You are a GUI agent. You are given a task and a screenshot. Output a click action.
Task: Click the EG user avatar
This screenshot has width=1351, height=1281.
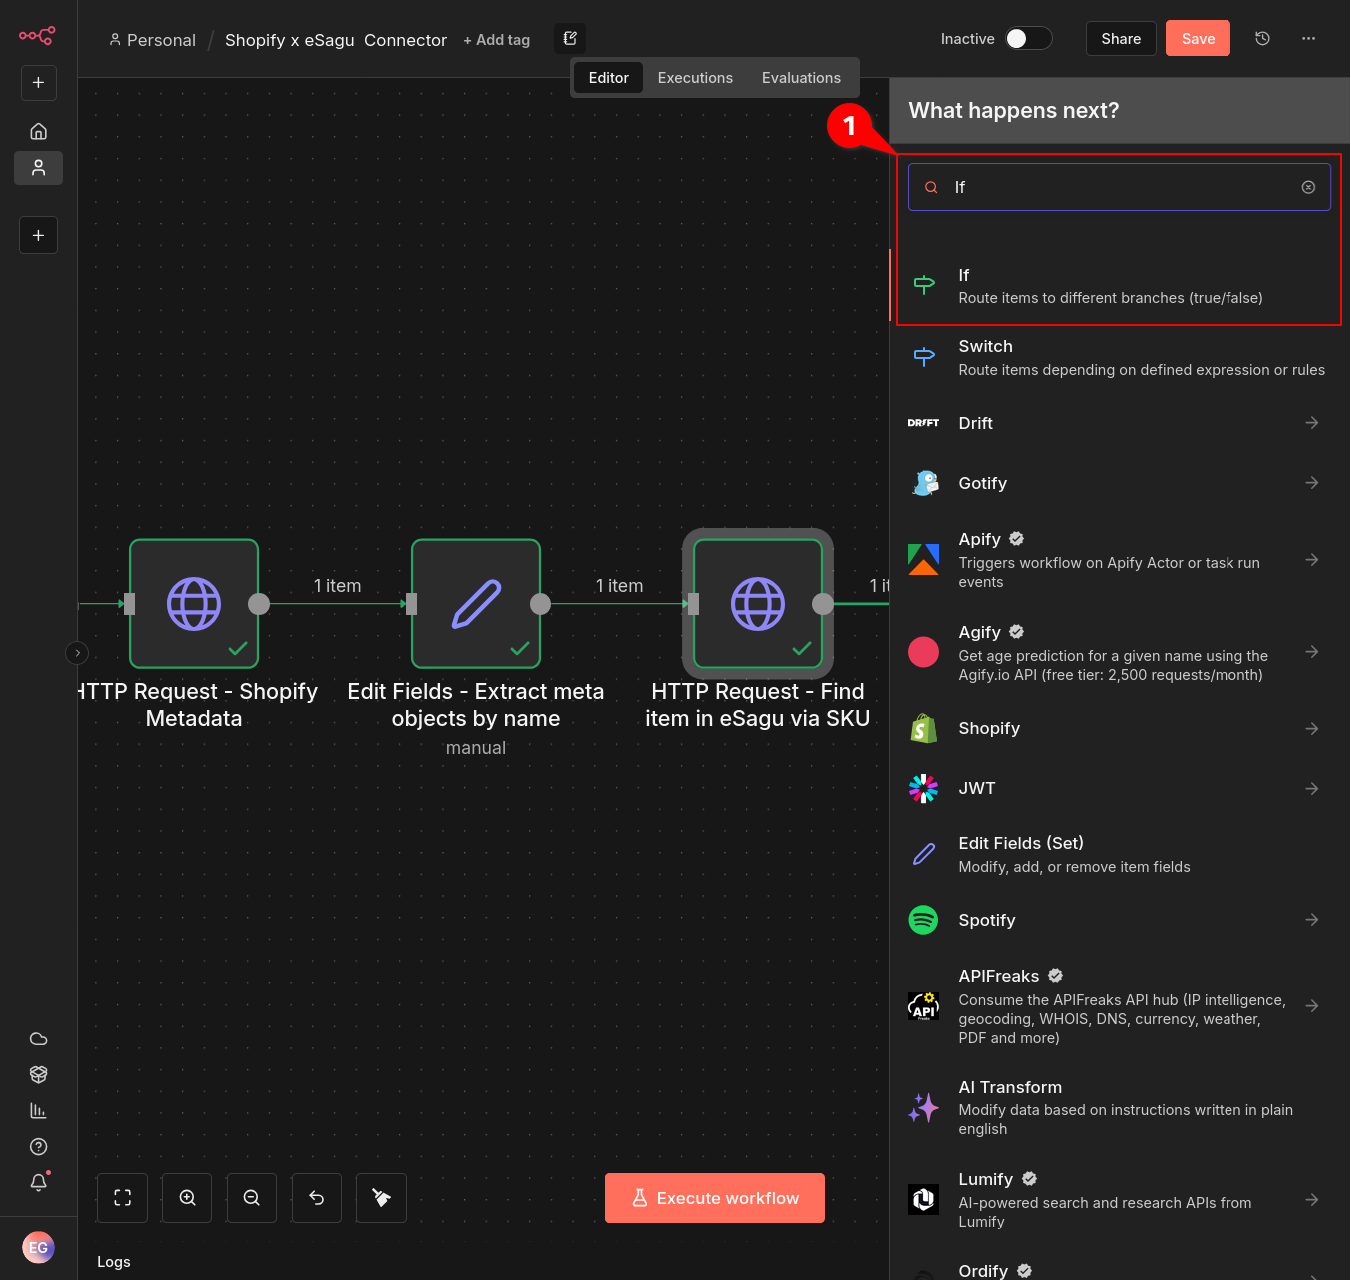click(38, 1247)
